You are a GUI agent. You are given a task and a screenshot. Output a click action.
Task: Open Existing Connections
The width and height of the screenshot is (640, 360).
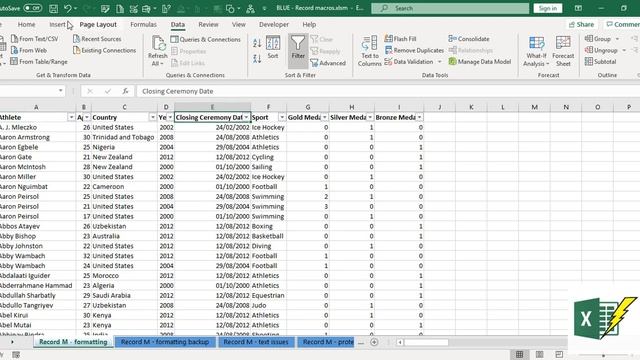pos(104,50)
